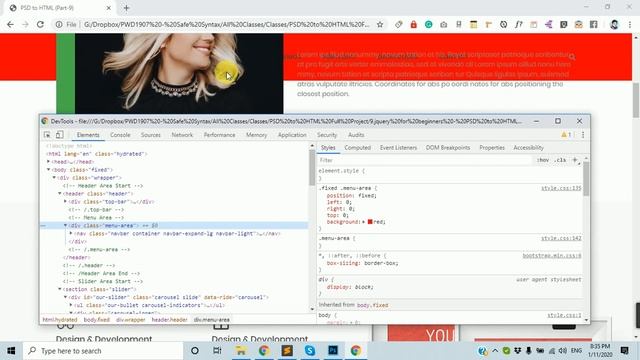The image size is (640, 360).
Task: Click browser forward arrow
Action: (x=25, y=24)
